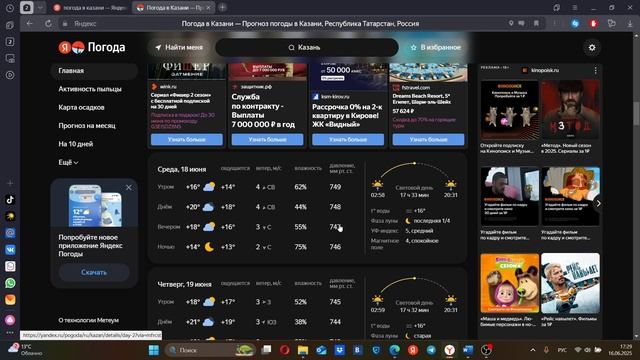Bookmark this page via address bar icon

[x=536, y=23]
